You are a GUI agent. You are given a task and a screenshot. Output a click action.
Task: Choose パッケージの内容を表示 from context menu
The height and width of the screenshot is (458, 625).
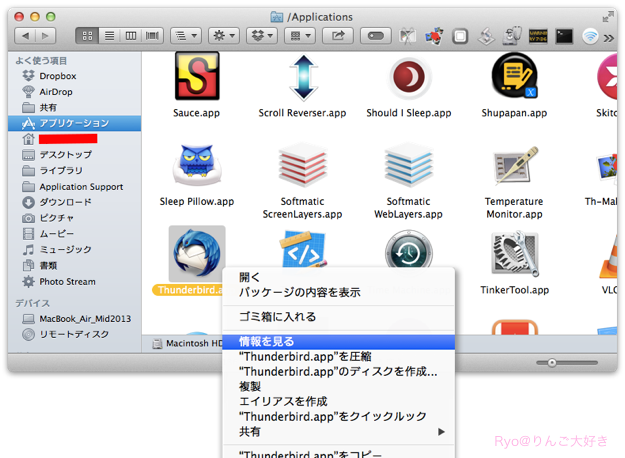pyautogui.click(x=338, y=292)
